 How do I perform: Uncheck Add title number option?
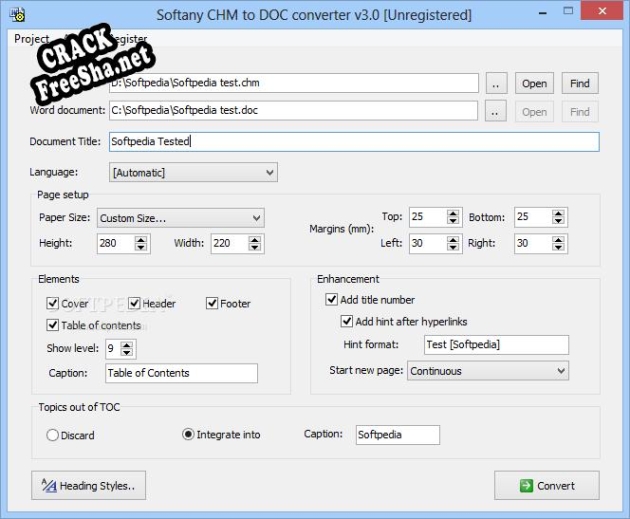[x=332, y=300]
